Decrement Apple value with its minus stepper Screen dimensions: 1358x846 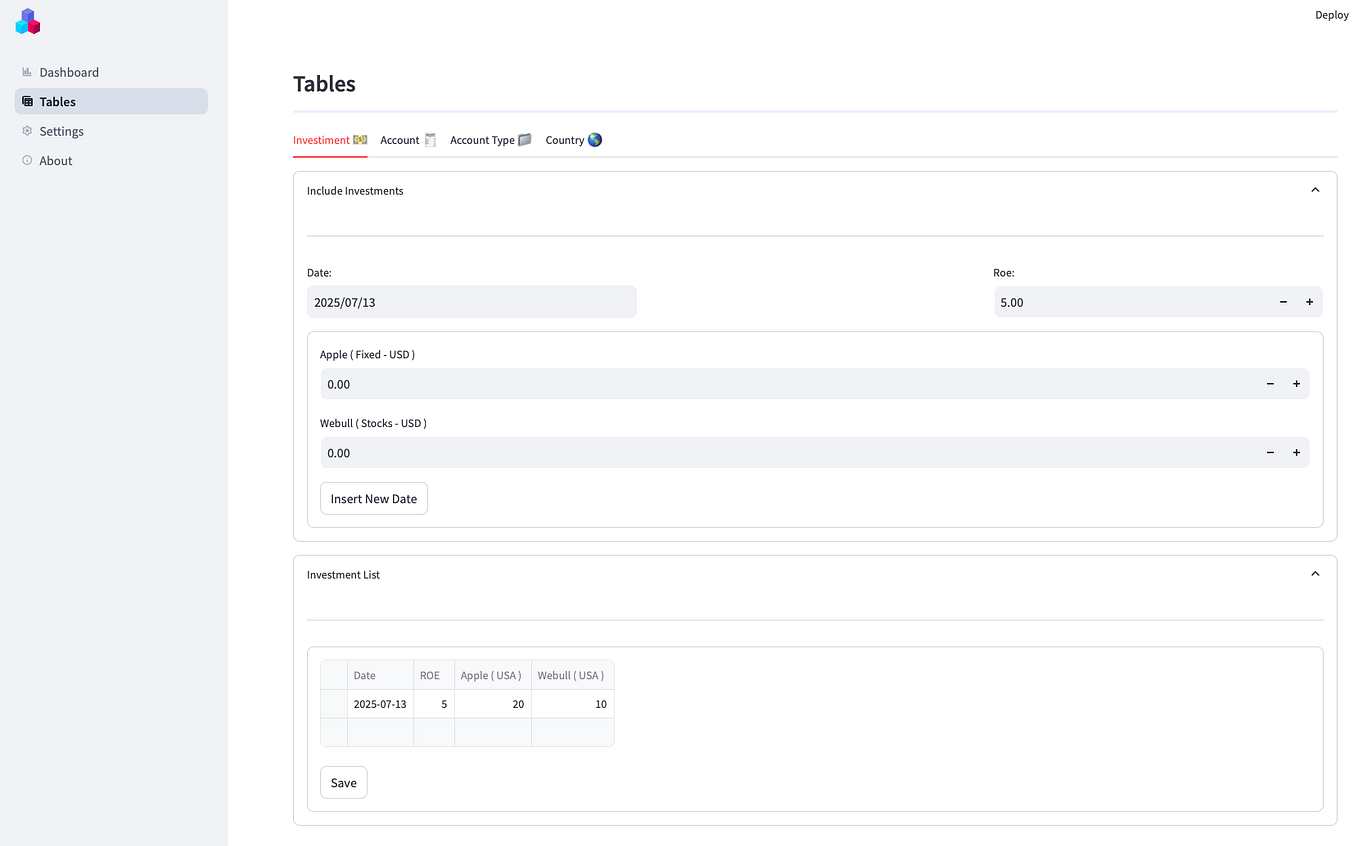(x=1270, y=383)
